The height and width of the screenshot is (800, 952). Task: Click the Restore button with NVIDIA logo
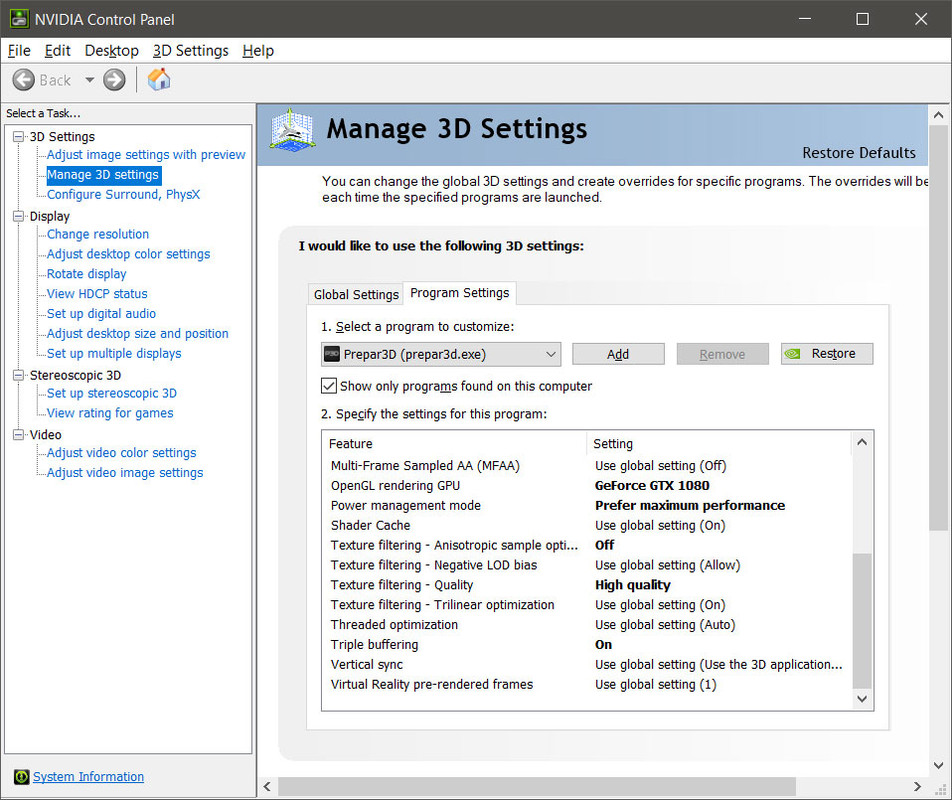827,354
